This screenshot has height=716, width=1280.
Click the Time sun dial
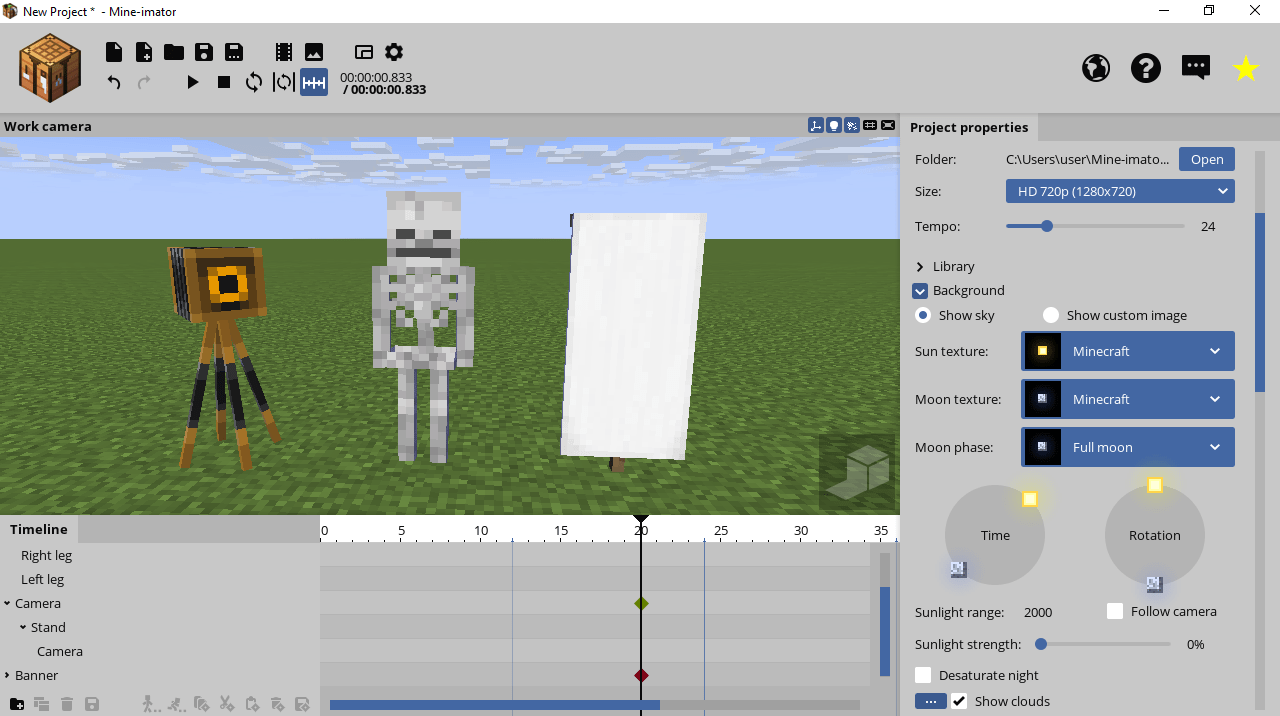[995, 535]
